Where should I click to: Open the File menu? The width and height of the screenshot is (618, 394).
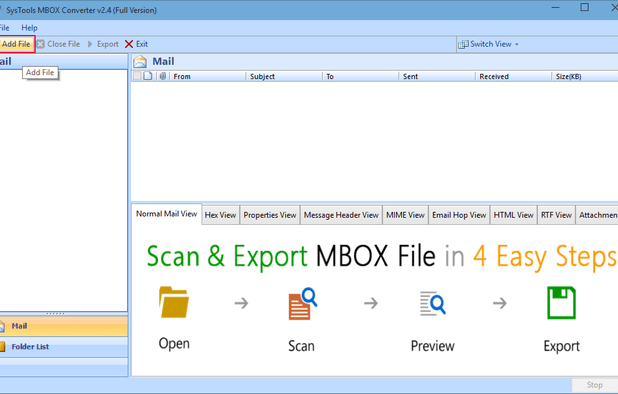(x=4, y=28)
